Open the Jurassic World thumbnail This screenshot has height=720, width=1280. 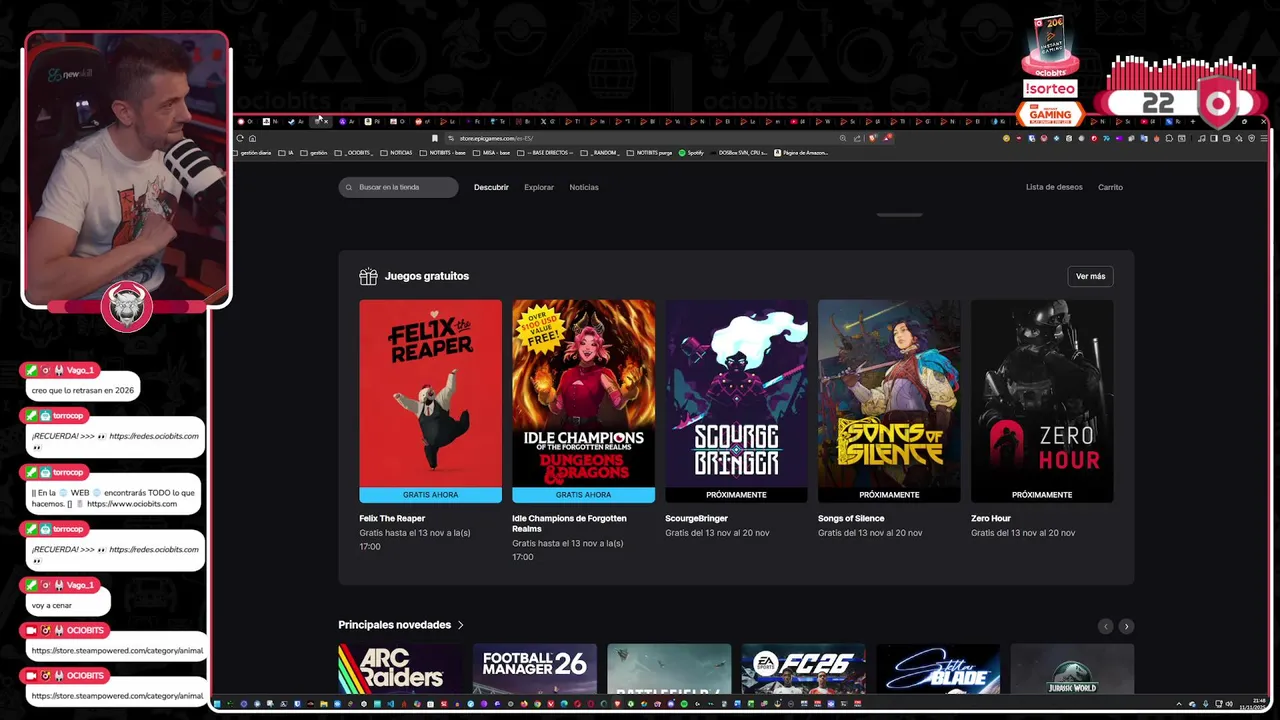(x=1072, y=668)
